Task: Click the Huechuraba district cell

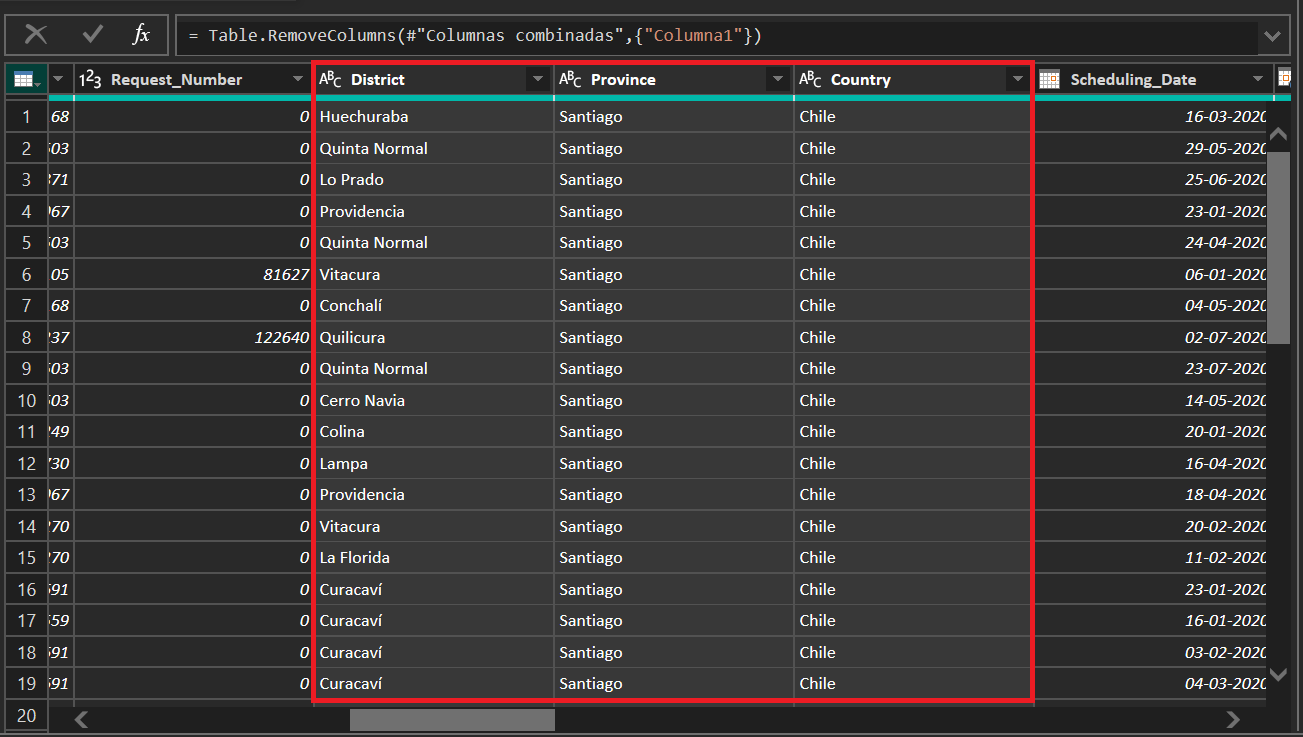Action: point(433,117)
